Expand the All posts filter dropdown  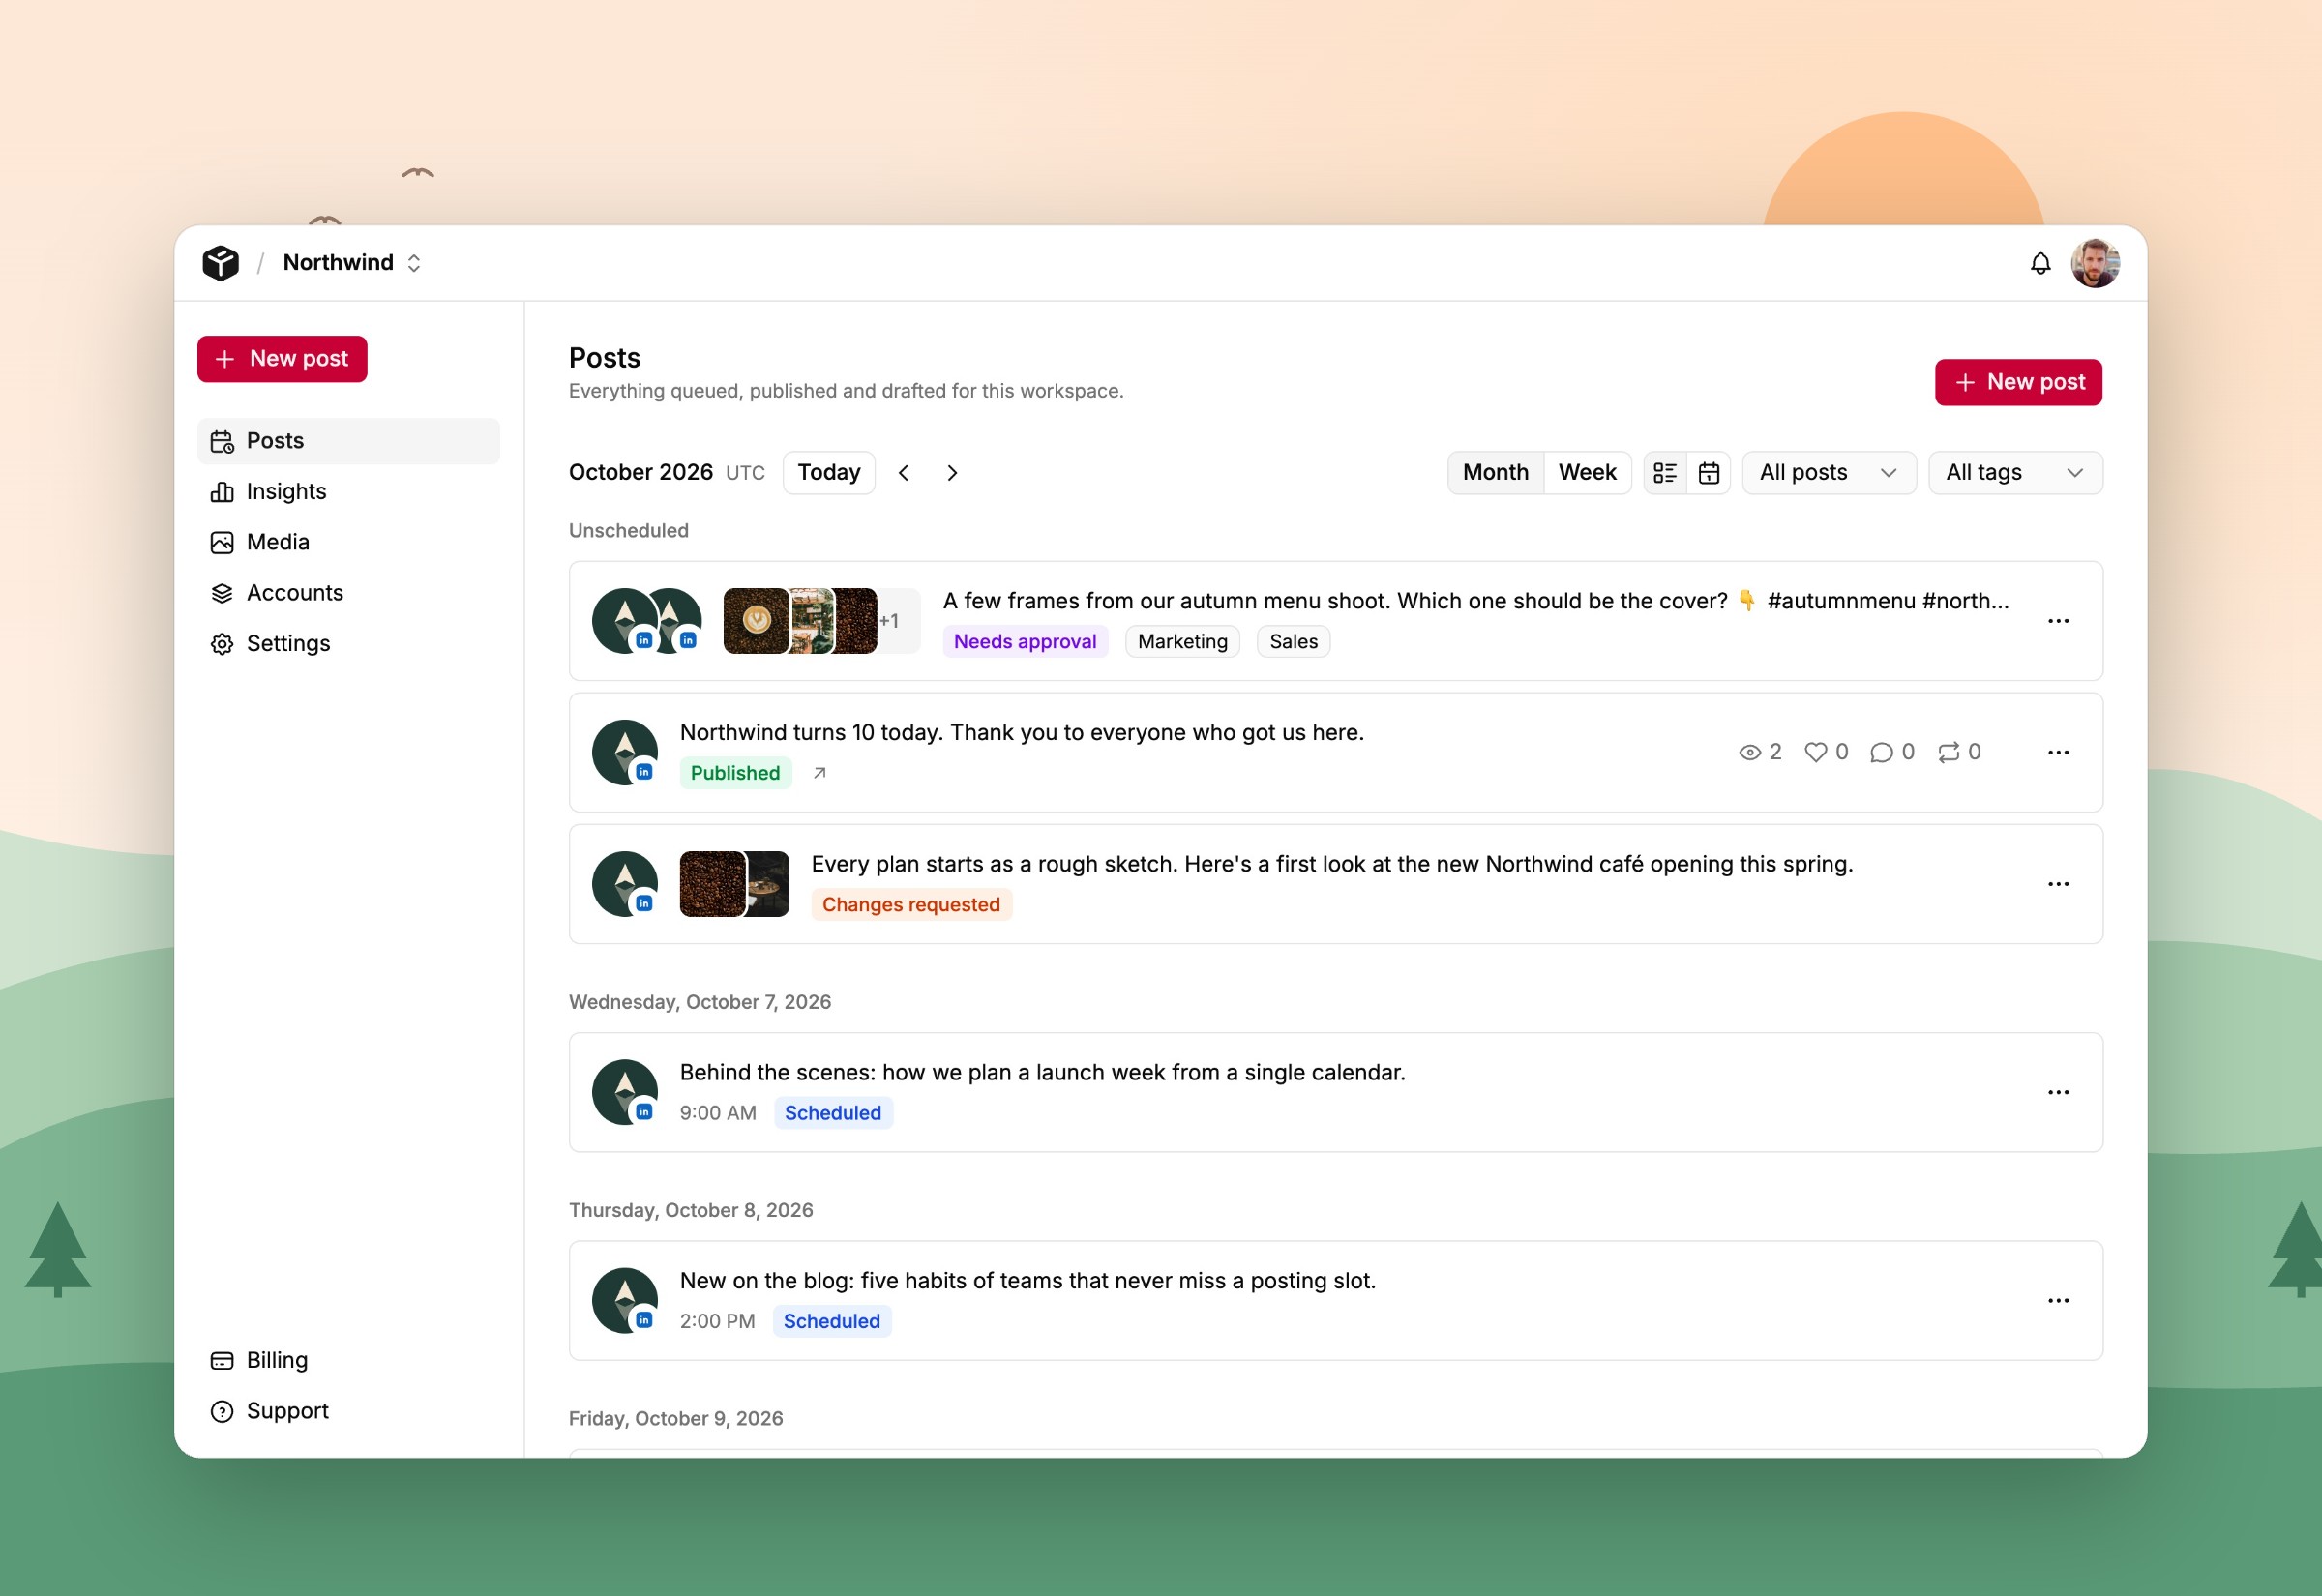point(1829,473)
